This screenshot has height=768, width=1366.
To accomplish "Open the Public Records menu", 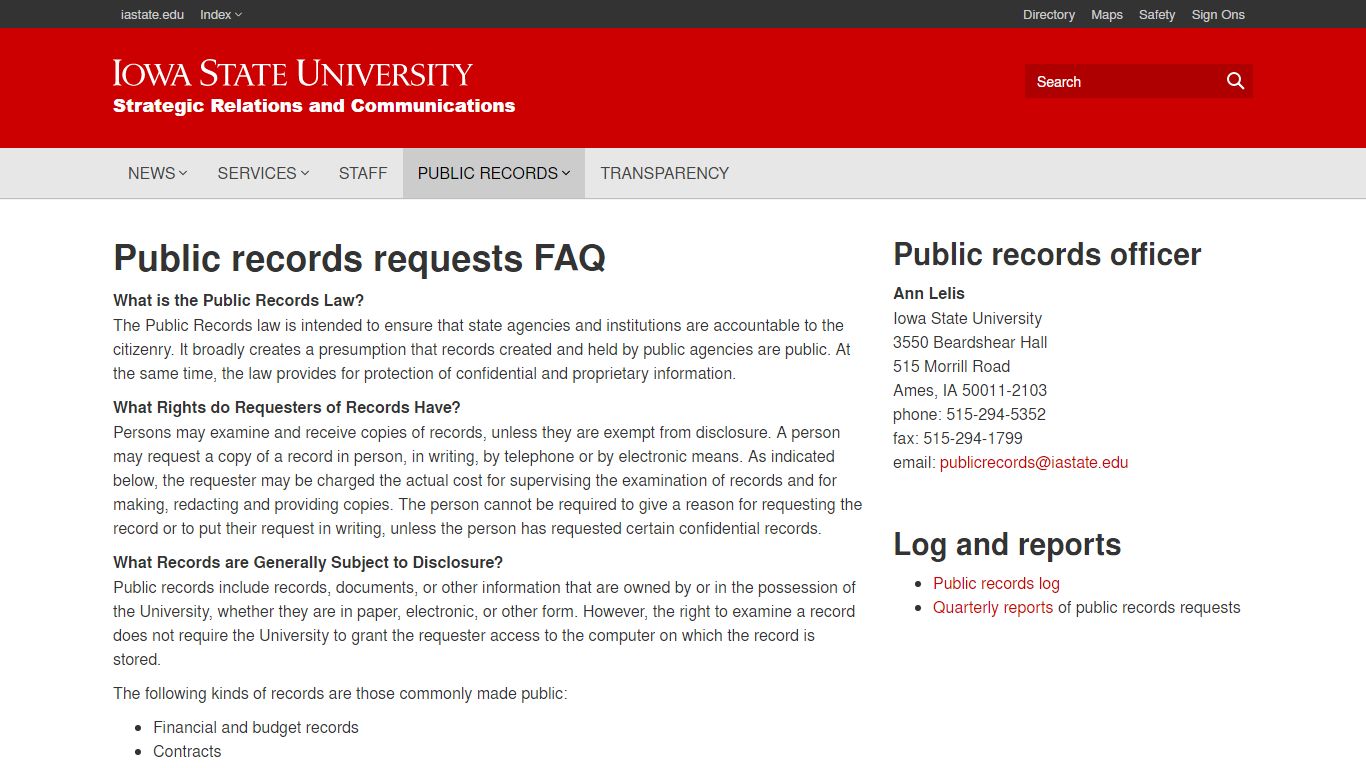I will coord(494,173).
